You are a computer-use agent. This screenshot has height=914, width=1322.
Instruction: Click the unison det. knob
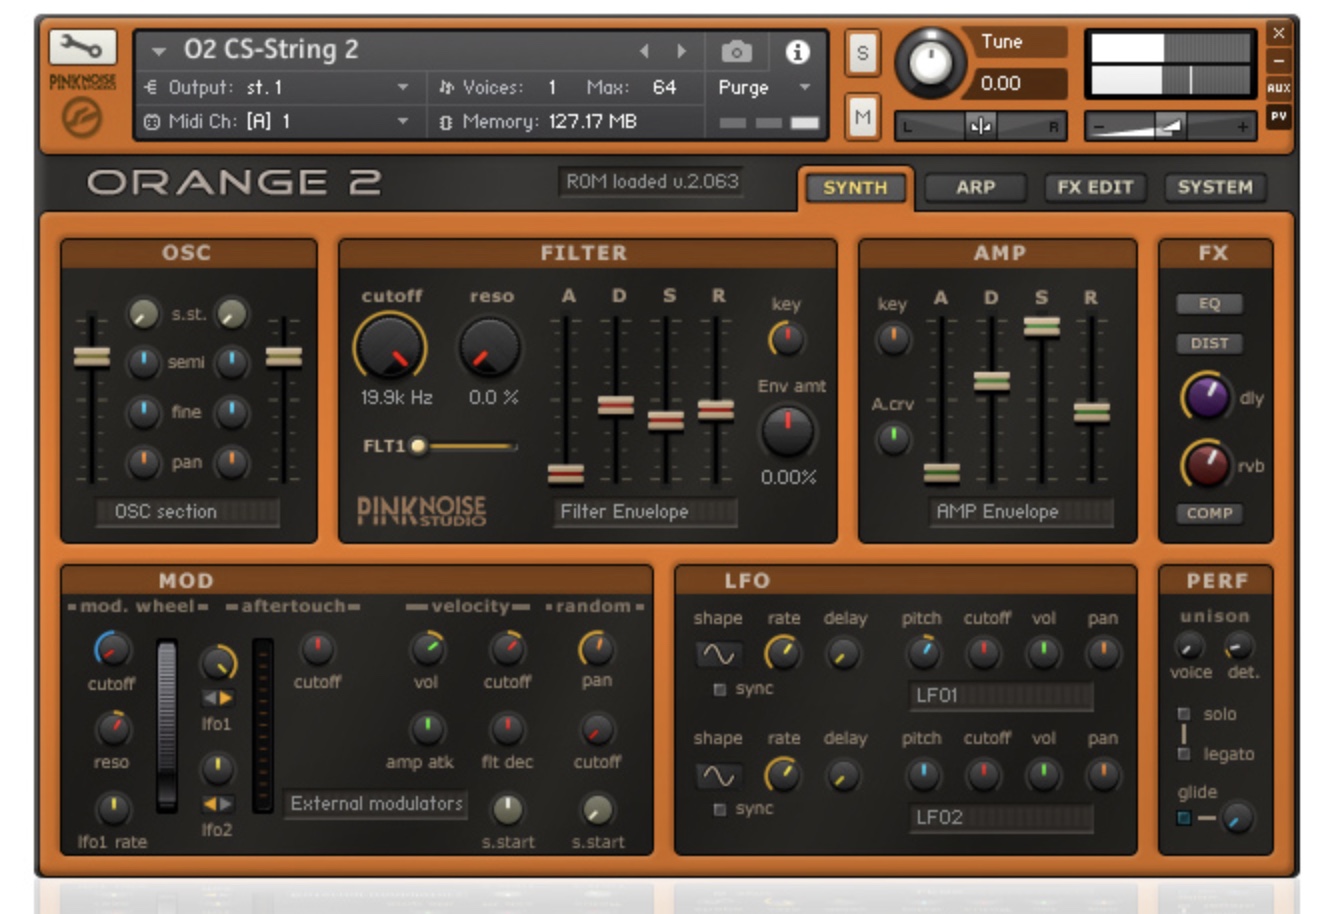coord(1239,647)
